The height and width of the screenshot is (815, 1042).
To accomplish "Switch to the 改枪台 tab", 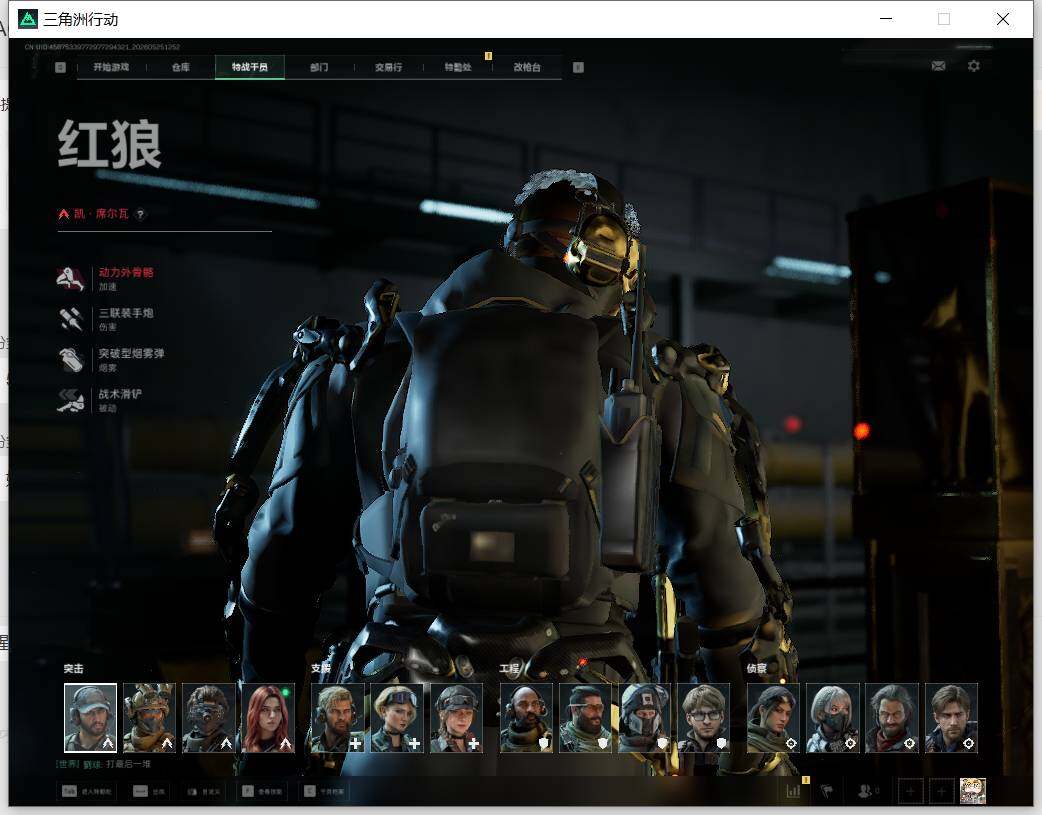I will click(x=527, y=67).
